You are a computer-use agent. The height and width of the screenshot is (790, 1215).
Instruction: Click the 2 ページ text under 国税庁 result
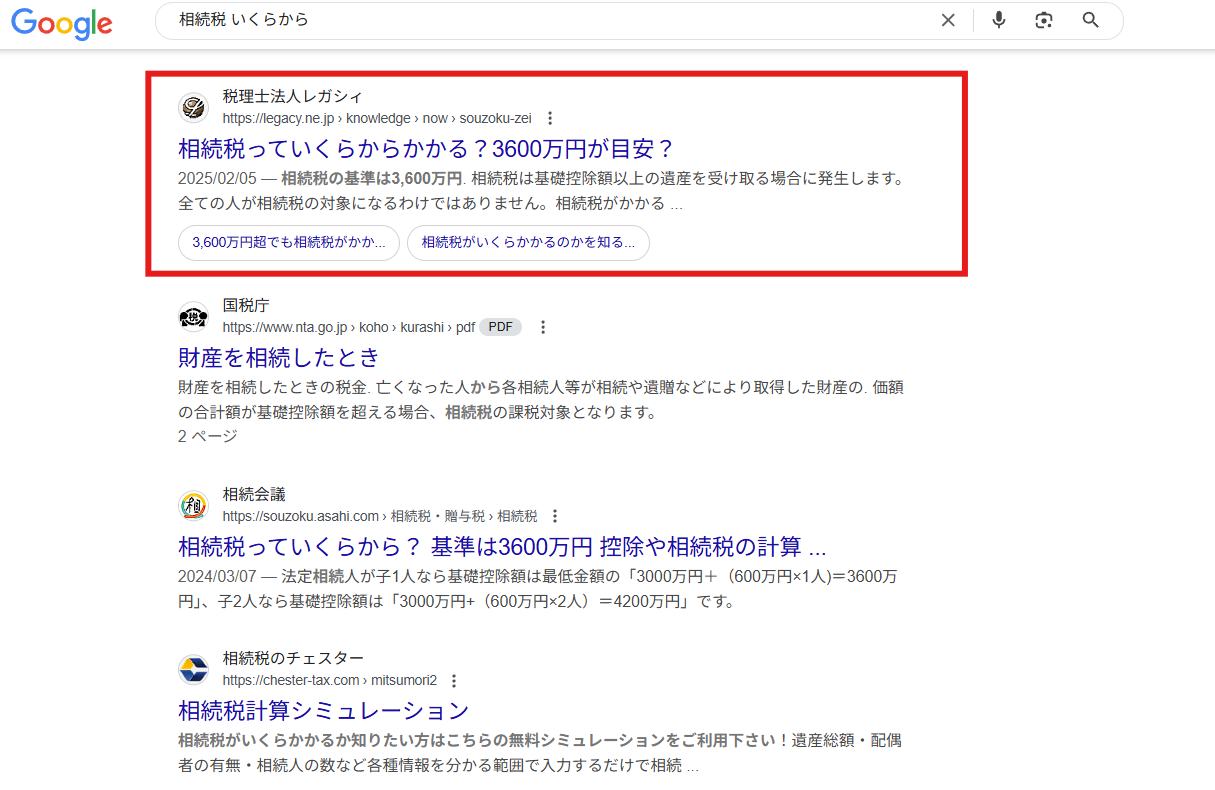coord(208,436)
